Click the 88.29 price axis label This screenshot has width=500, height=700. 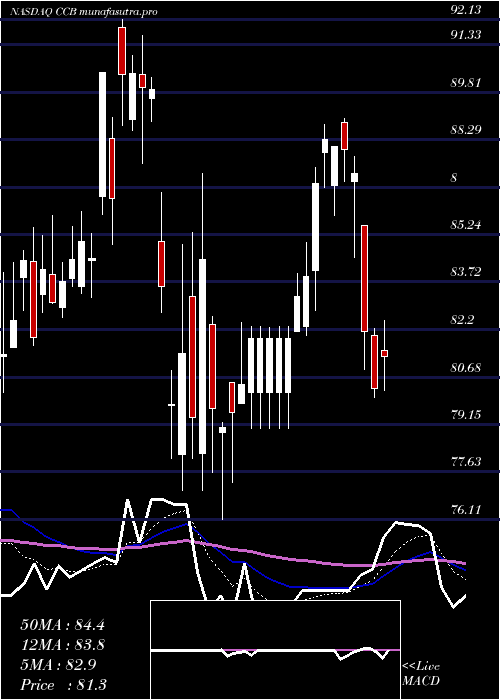[x=466, y=130]
